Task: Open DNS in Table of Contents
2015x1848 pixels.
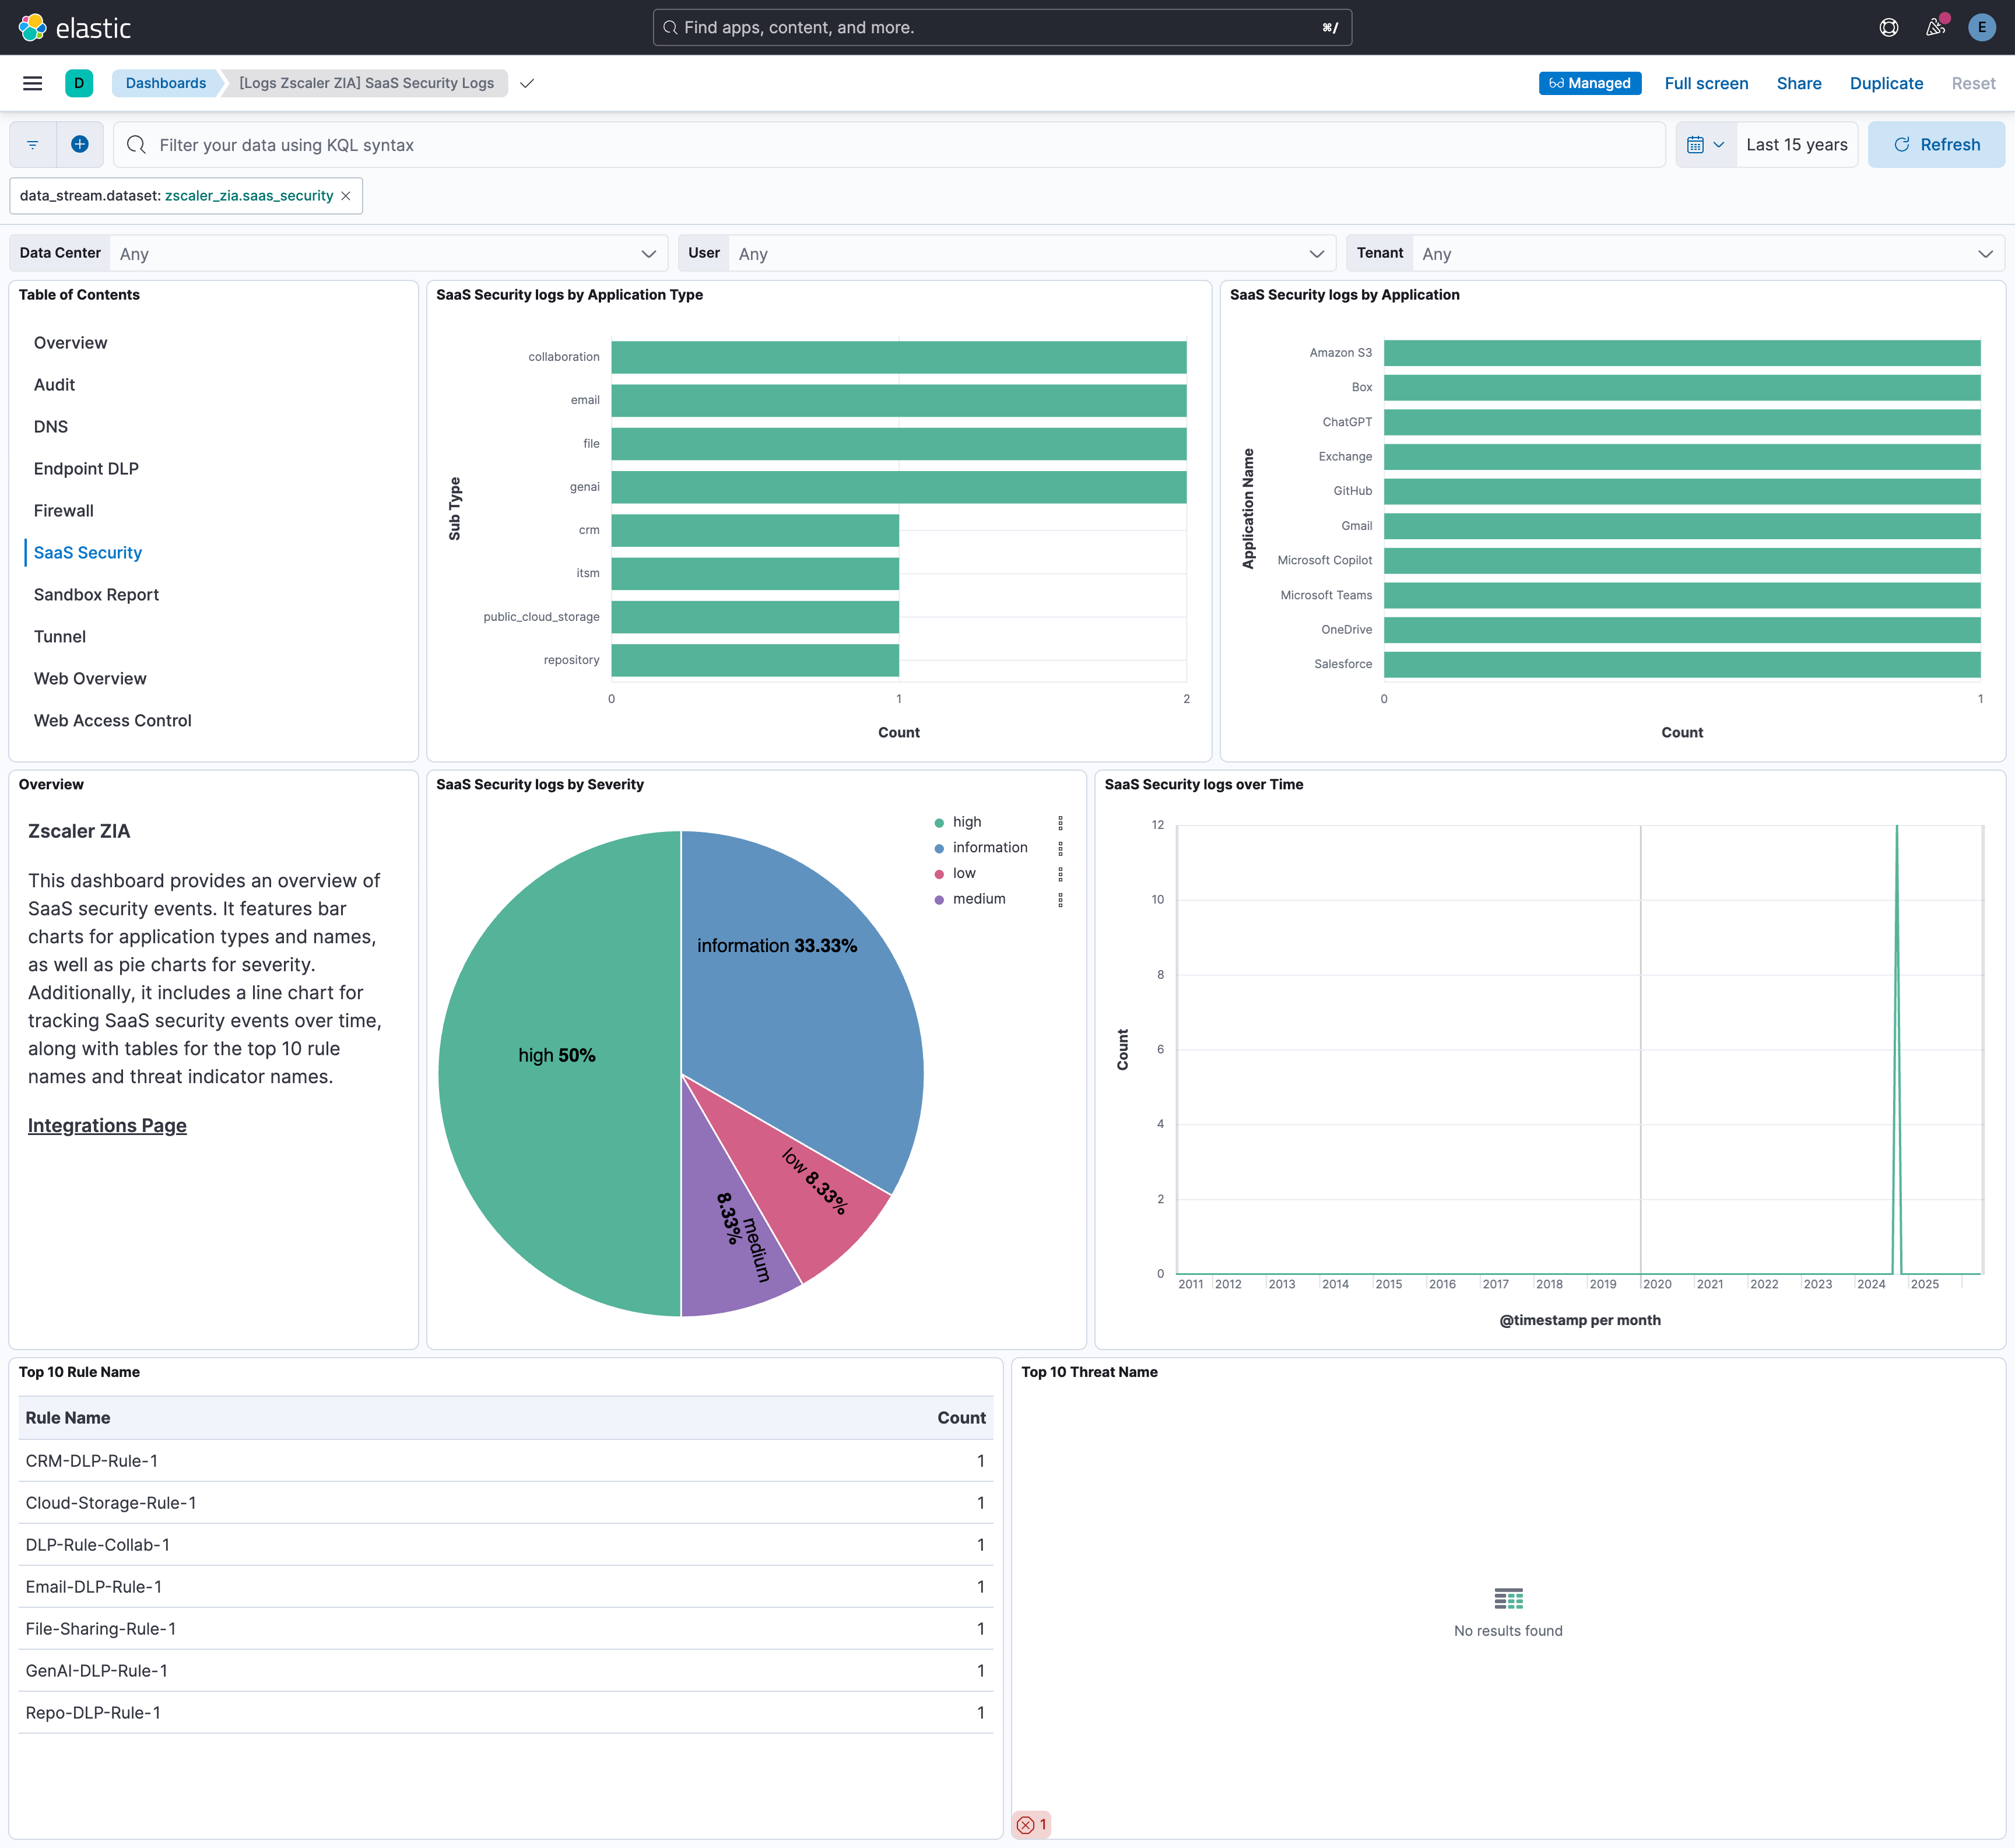Action: pyautogui.click(x=51, y=427)
